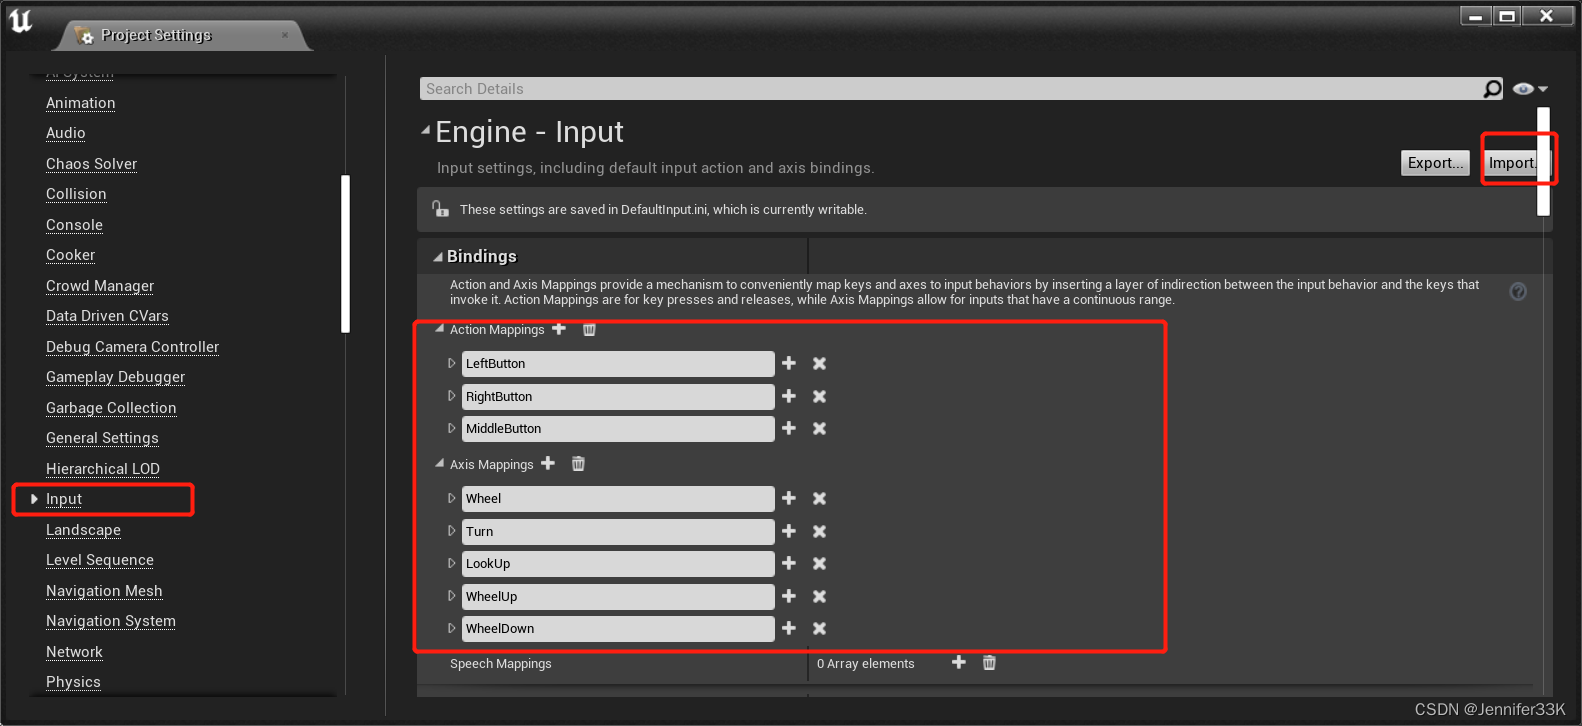Empty the Speech Mappings array with trash icon
Viewport: 1582px width, 726px height.
coord(989,662)
